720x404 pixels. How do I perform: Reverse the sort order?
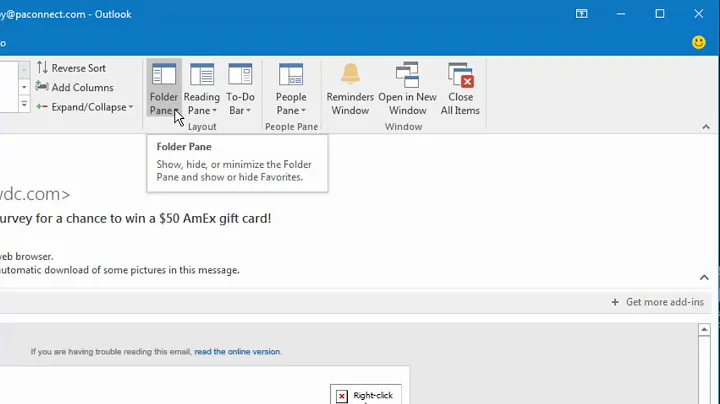point(71,68)
